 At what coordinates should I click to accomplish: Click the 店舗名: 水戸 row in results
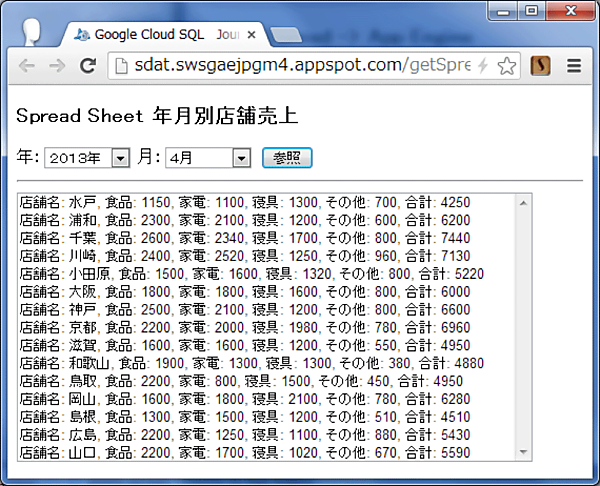pyautogui.click(x=244, y=203)
